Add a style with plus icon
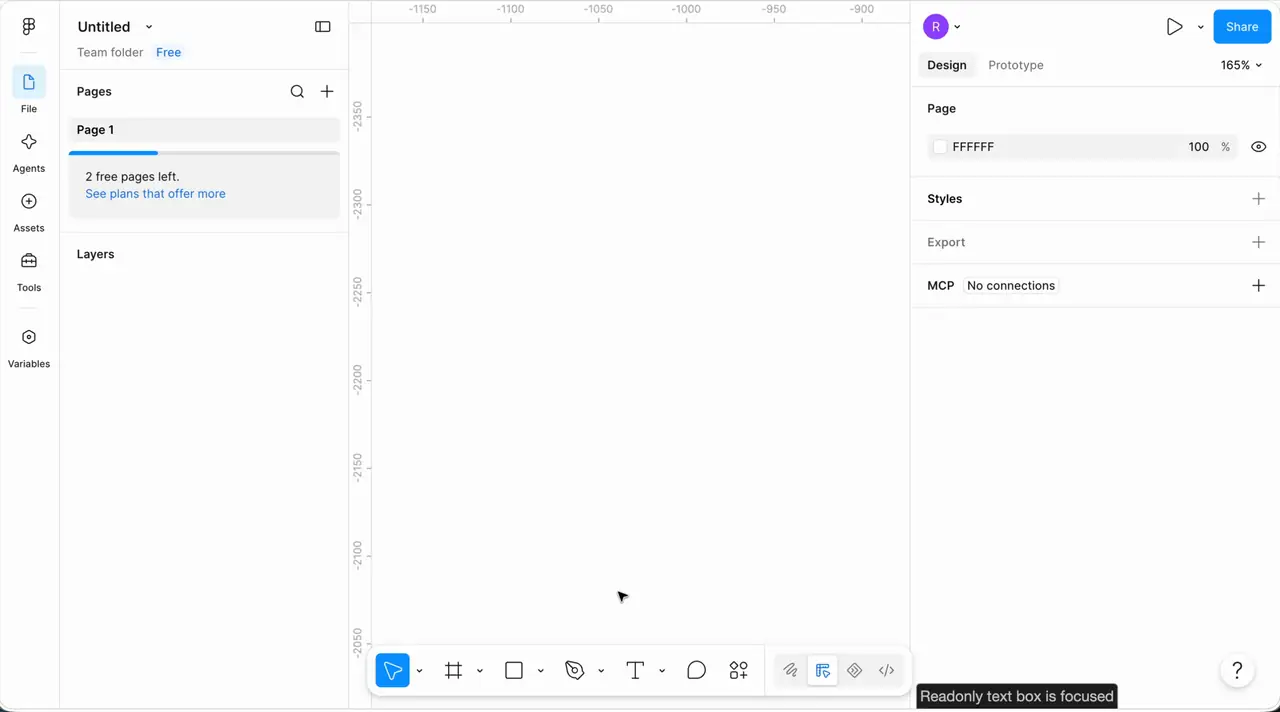Viewport: 1280px width, 712px height. pyautogui.click(x=1259, y=199)
